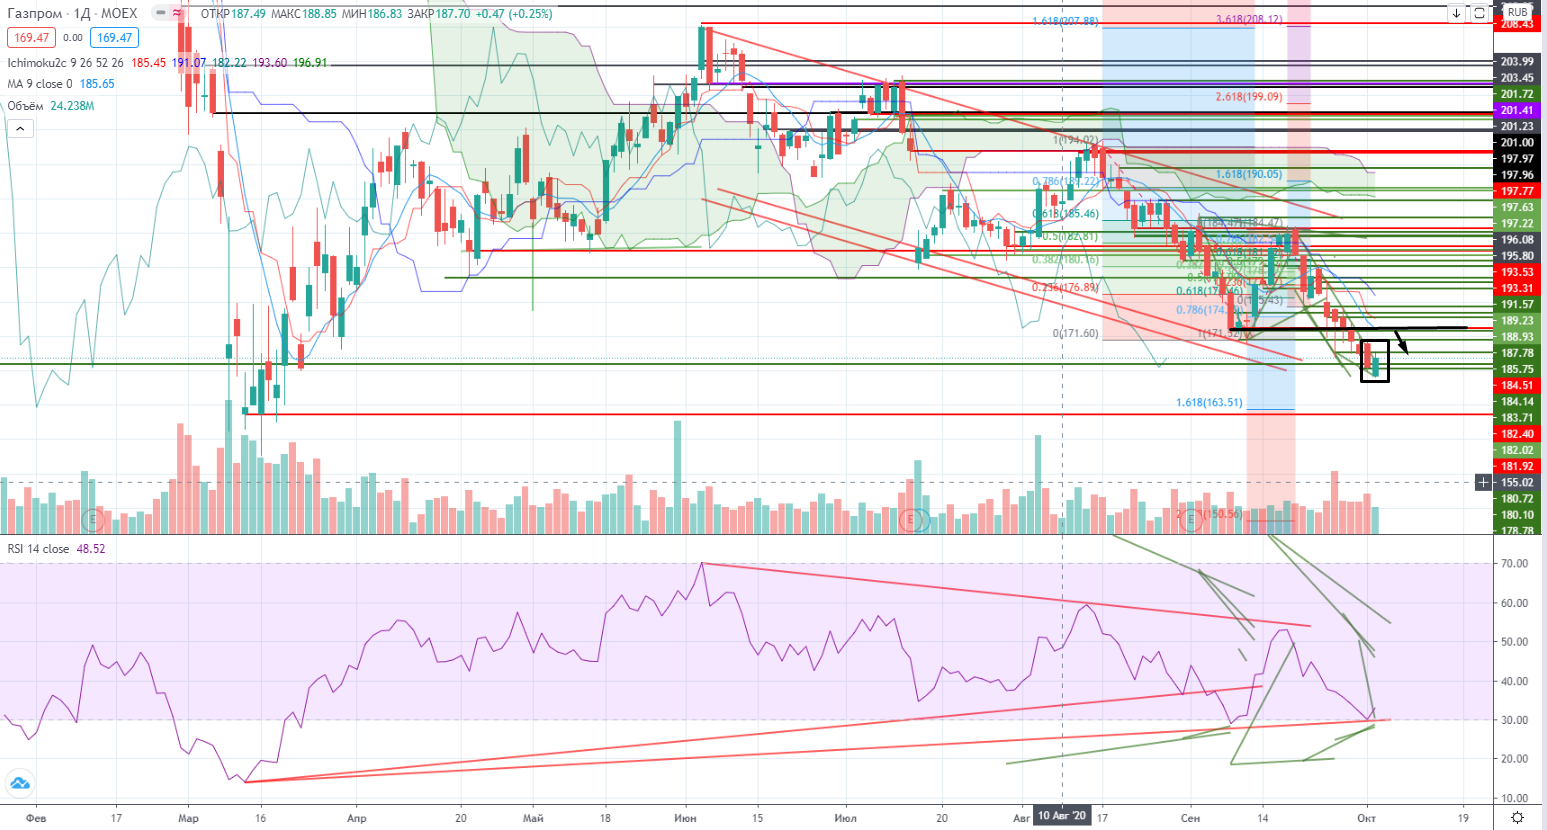Click the +0.47 (+0.25%) change value
The width and height of the screenshot is (1547, 830).
(513, 14)
